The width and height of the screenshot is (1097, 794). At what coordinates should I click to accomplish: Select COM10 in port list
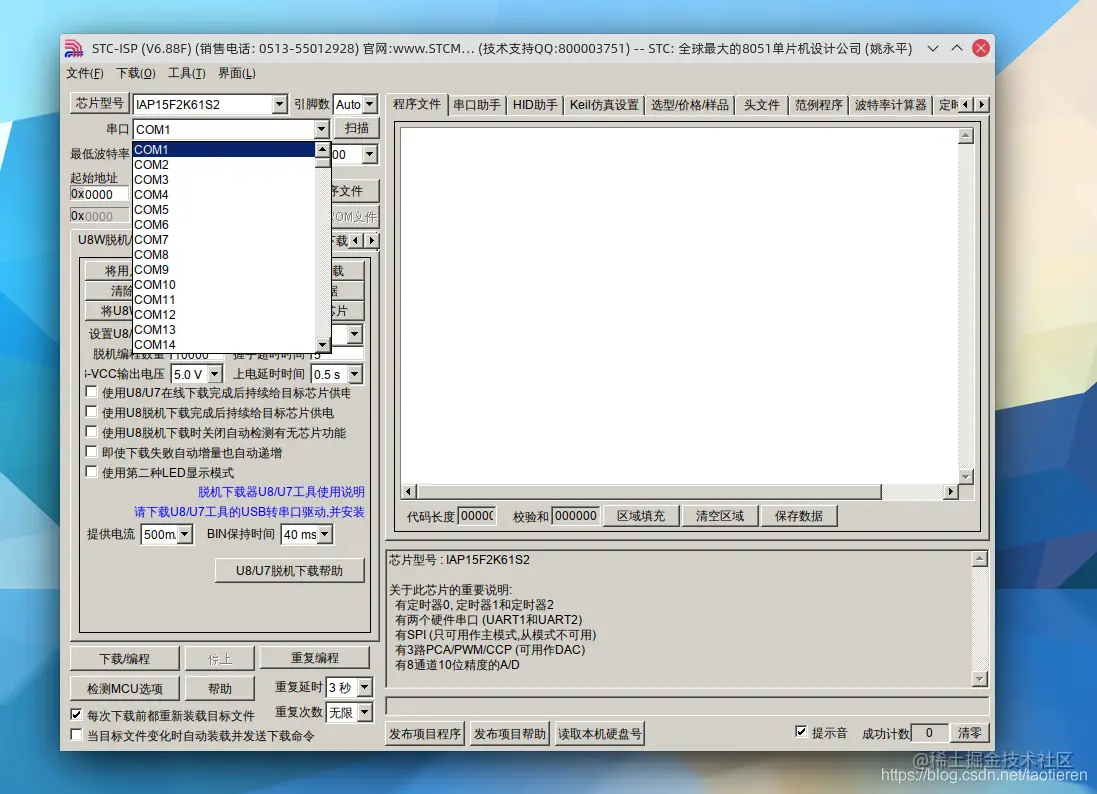[x=224, y=285]
